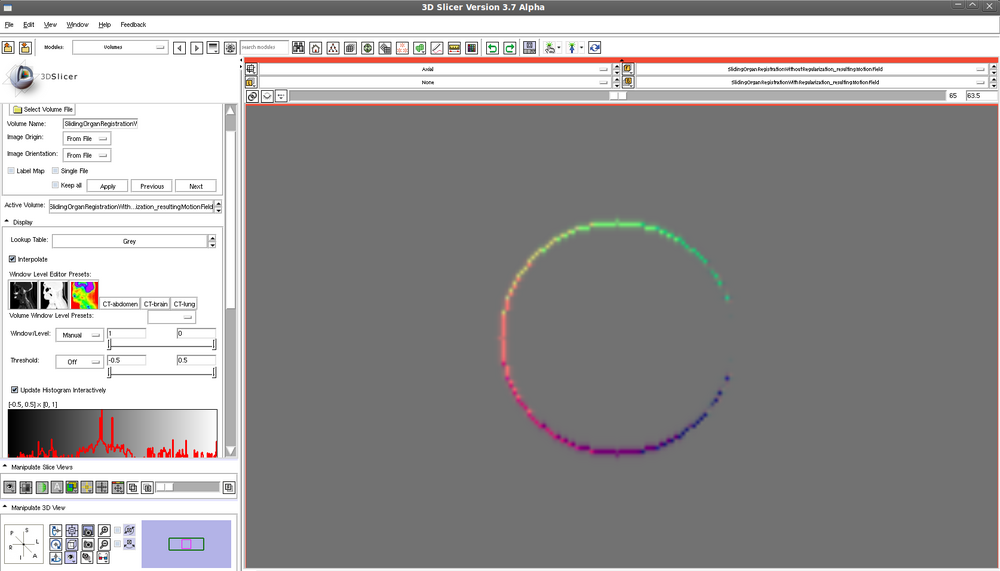
Task: Open the View menu
Action: (50, 25)
